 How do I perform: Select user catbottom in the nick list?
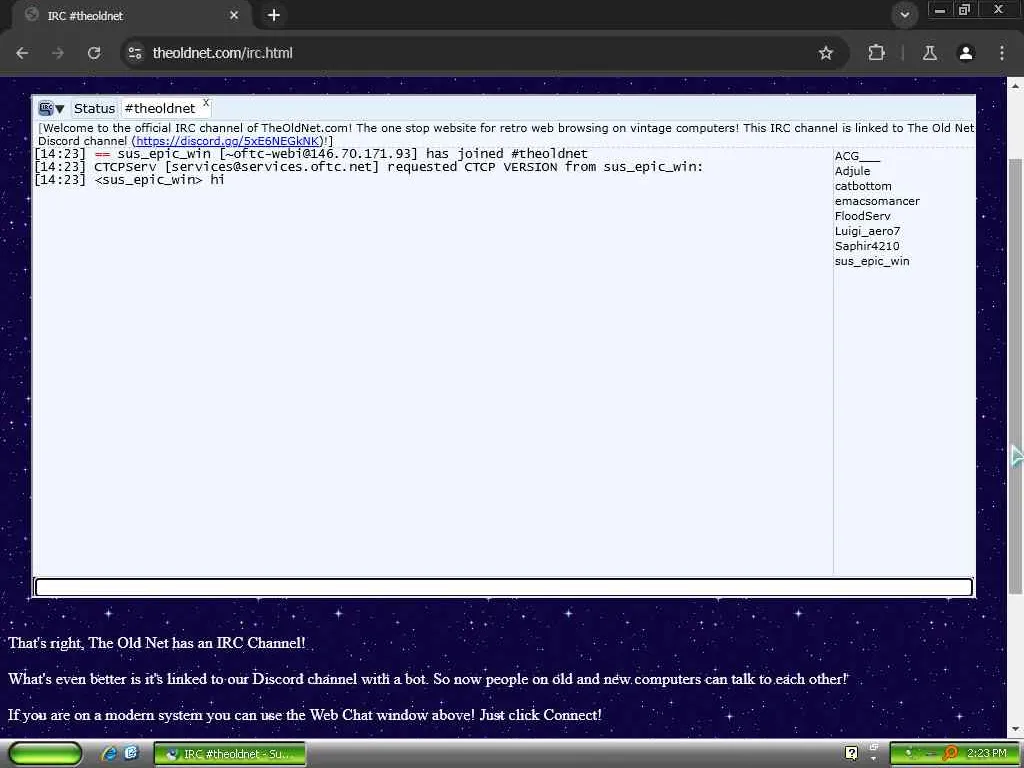point(863,186)
